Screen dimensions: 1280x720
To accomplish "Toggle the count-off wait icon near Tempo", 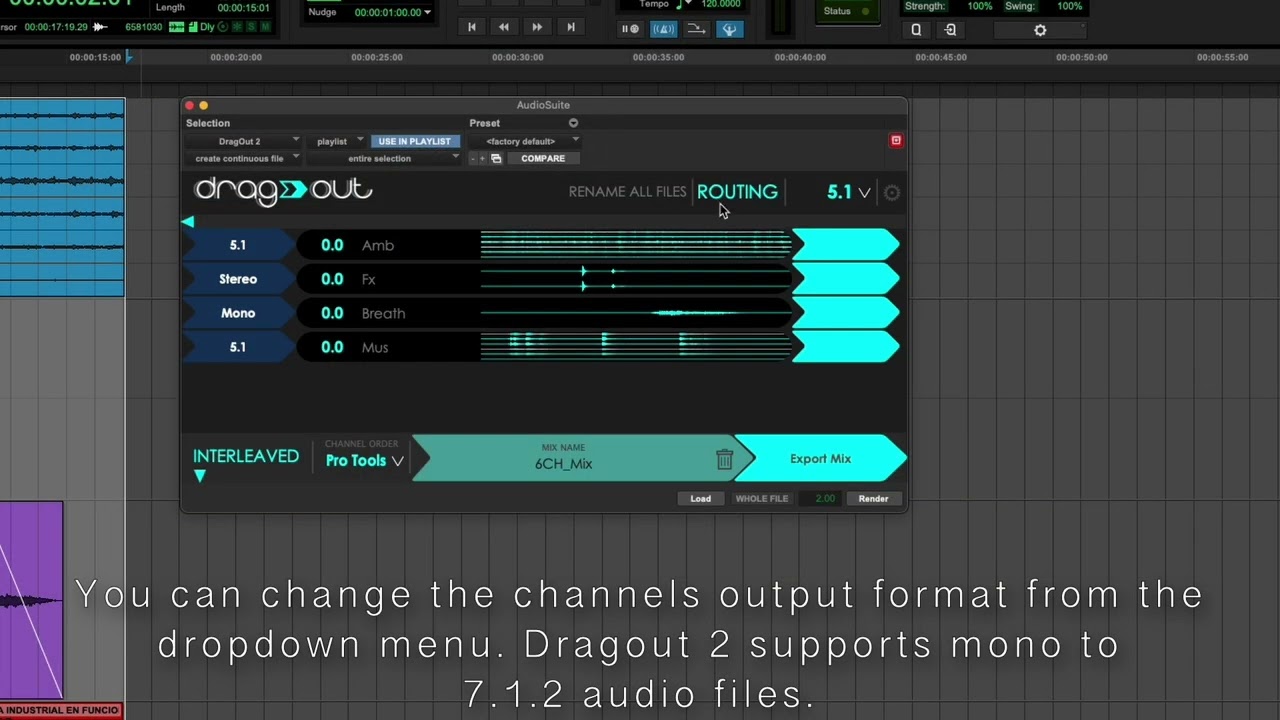I will click(630, 29).
